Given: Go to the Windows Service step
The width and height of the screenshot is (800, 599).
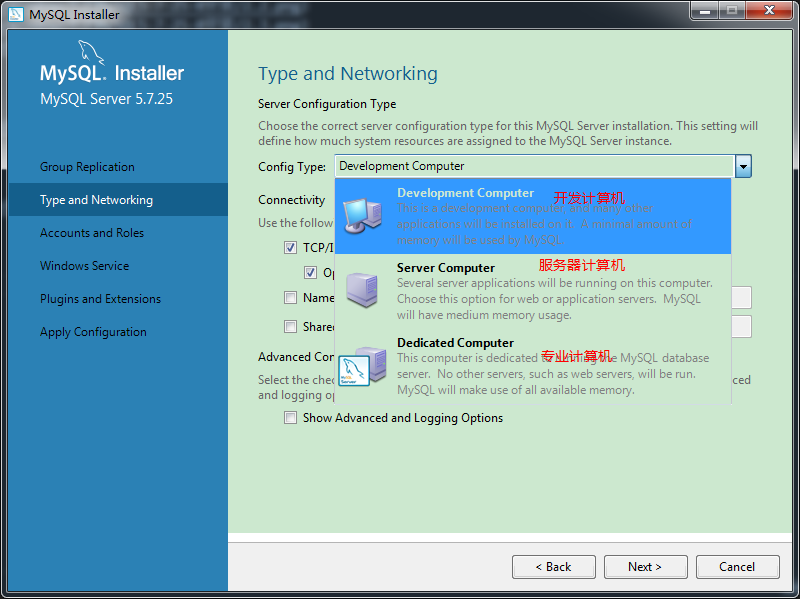Looking at the screenshot, I should [84, 266].
